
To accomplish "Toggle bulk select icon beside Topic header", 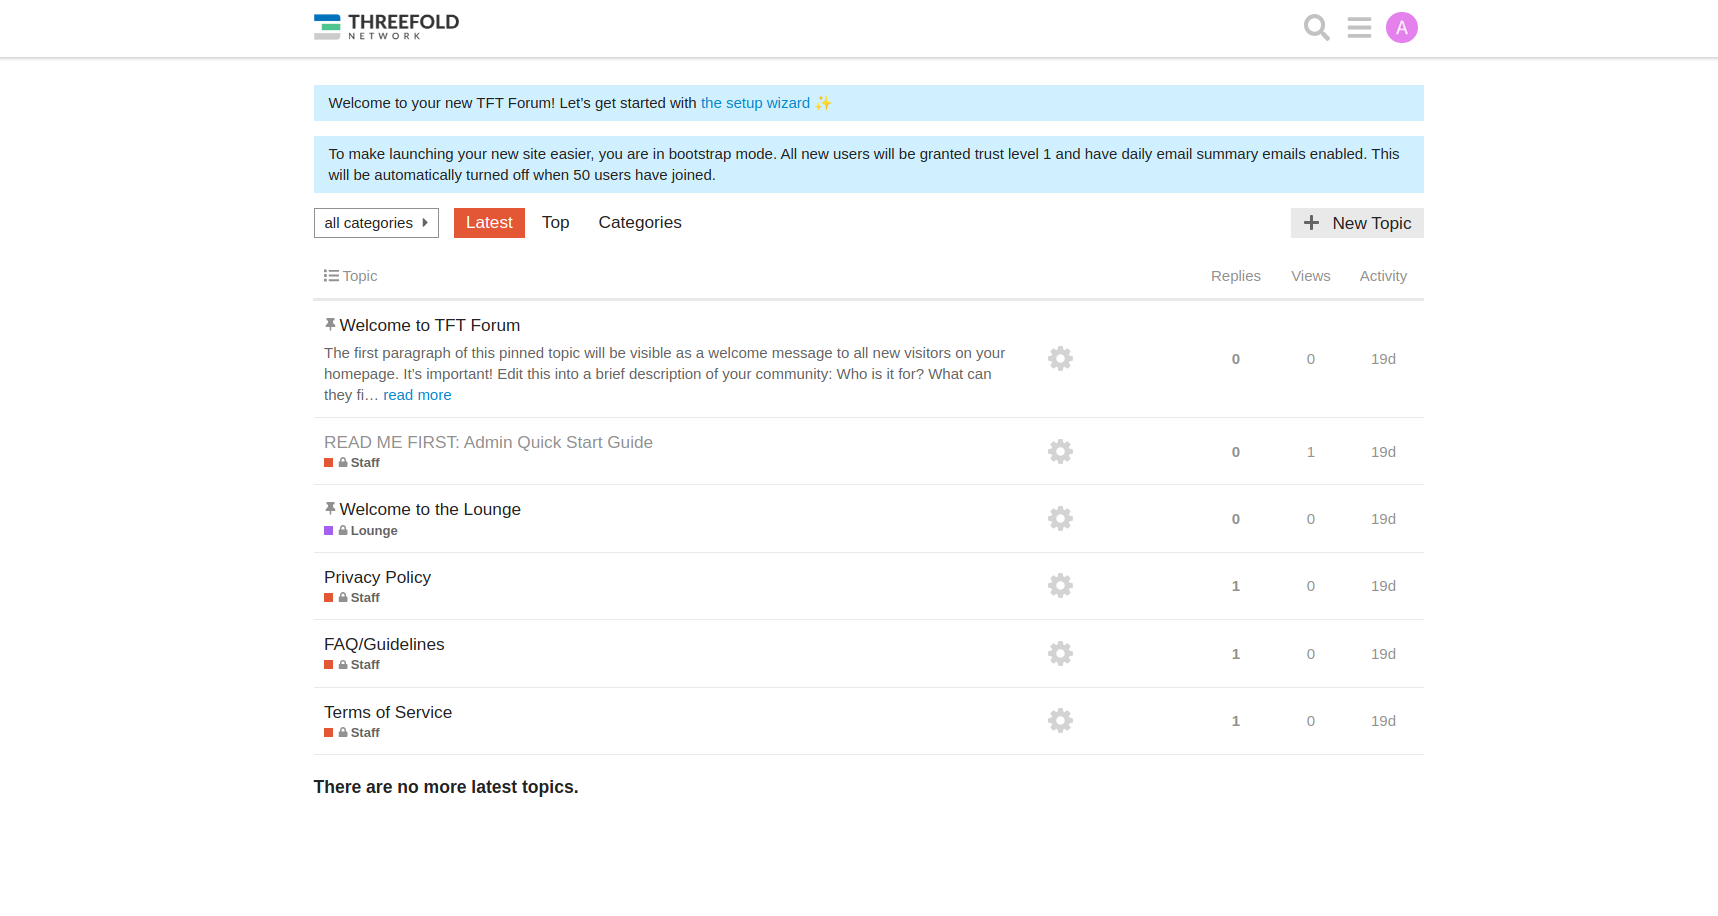I will click(331, 276).
